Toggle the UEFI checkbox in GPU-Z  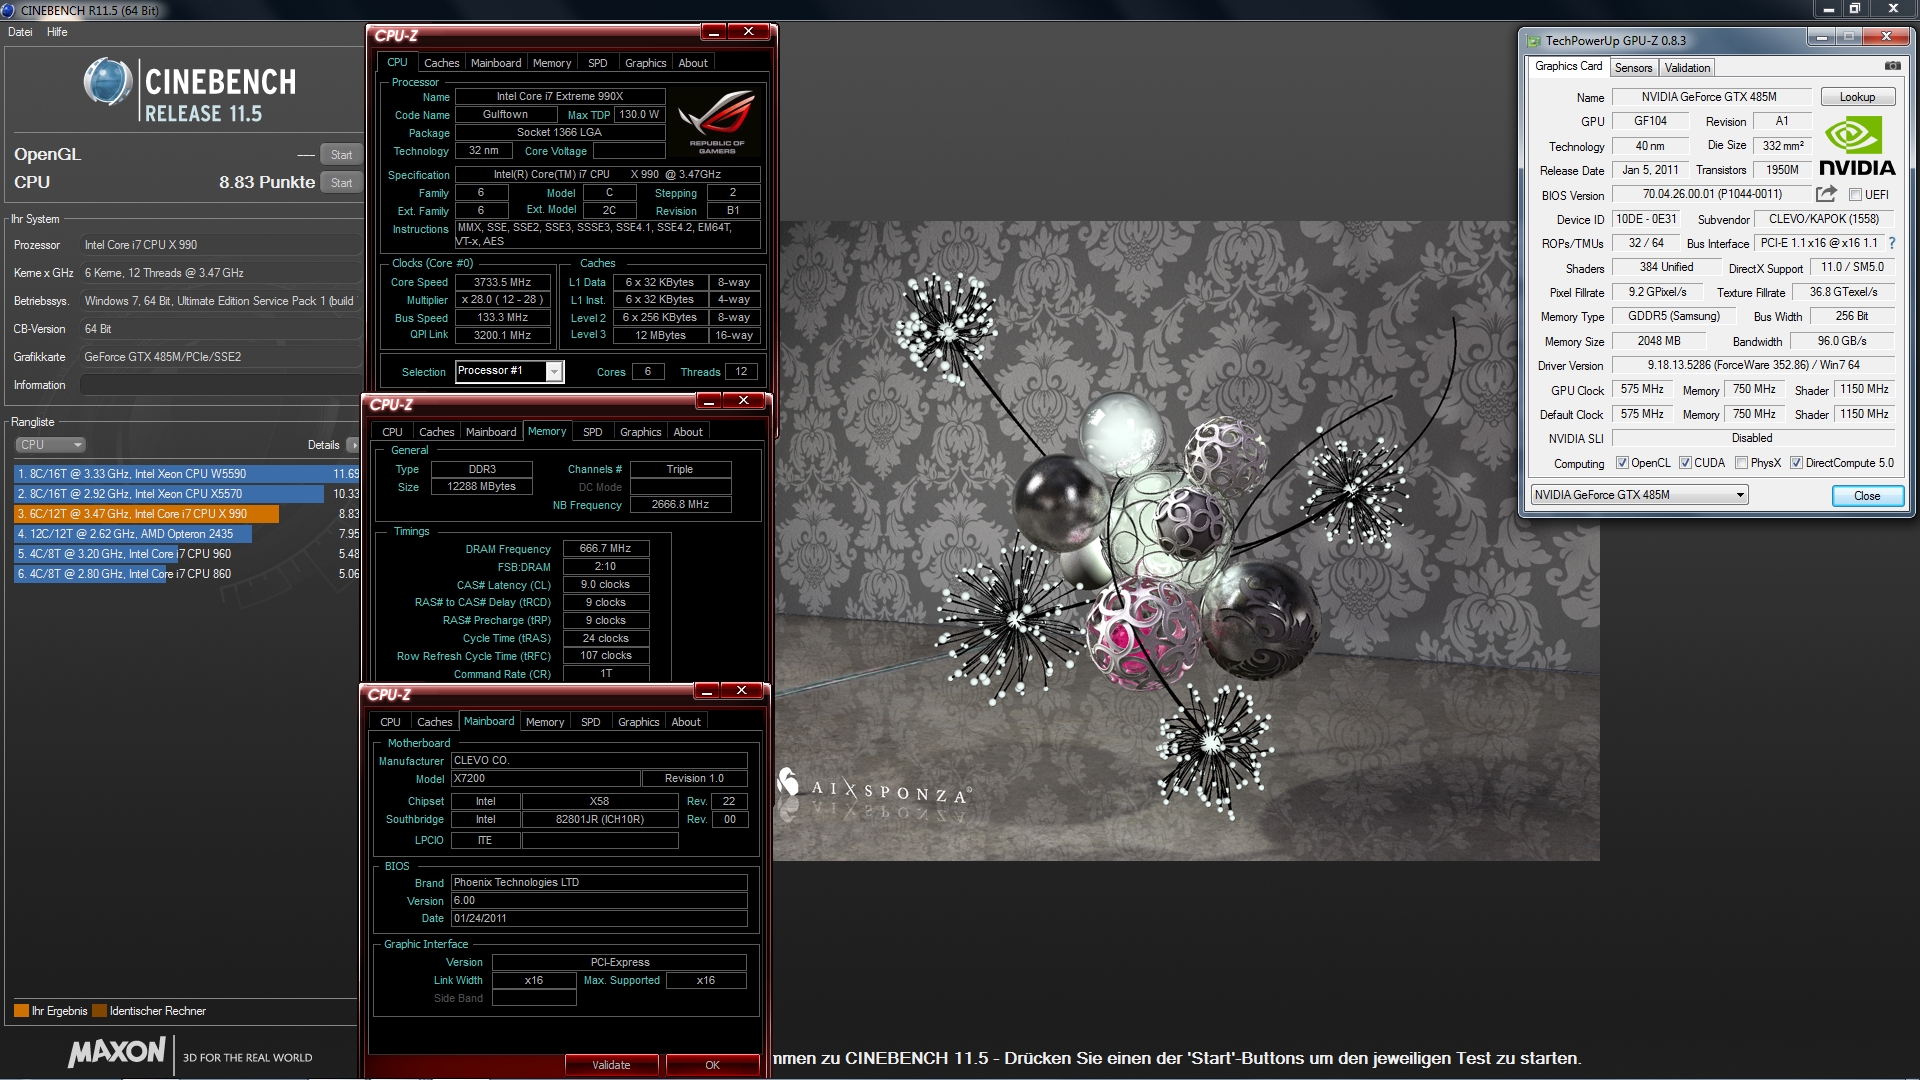(1855, 195)
